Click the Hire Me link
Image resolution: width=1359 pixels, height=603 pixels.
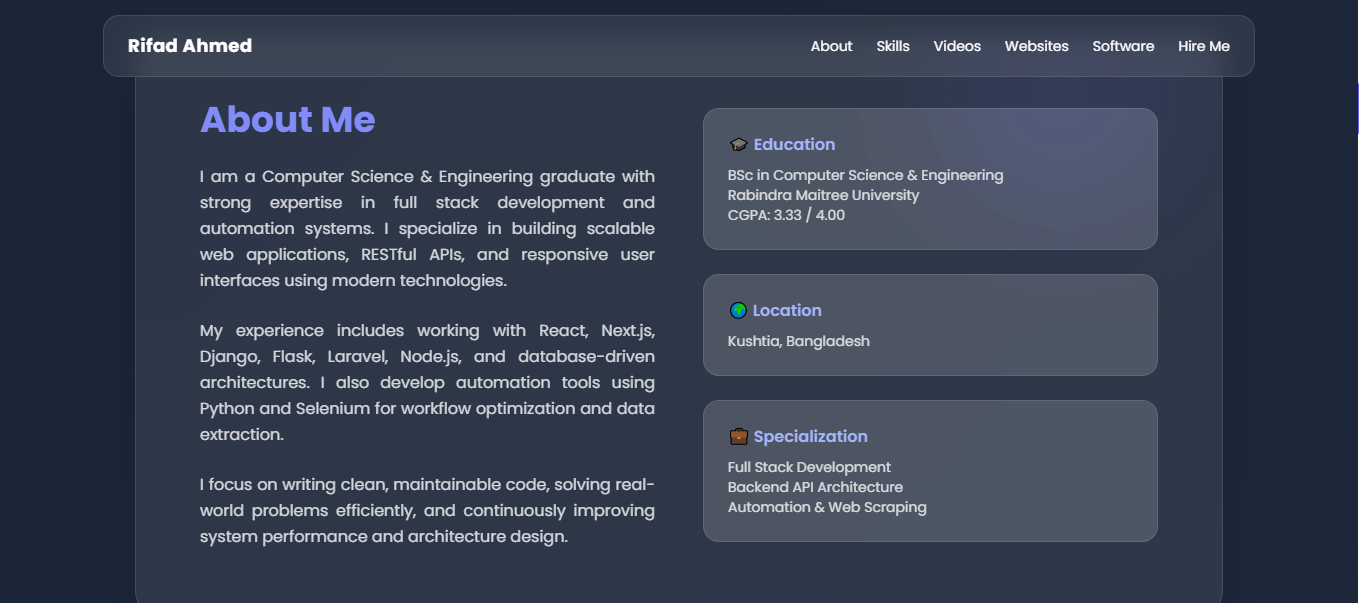pyautogui.click(x=1204, y=46)
